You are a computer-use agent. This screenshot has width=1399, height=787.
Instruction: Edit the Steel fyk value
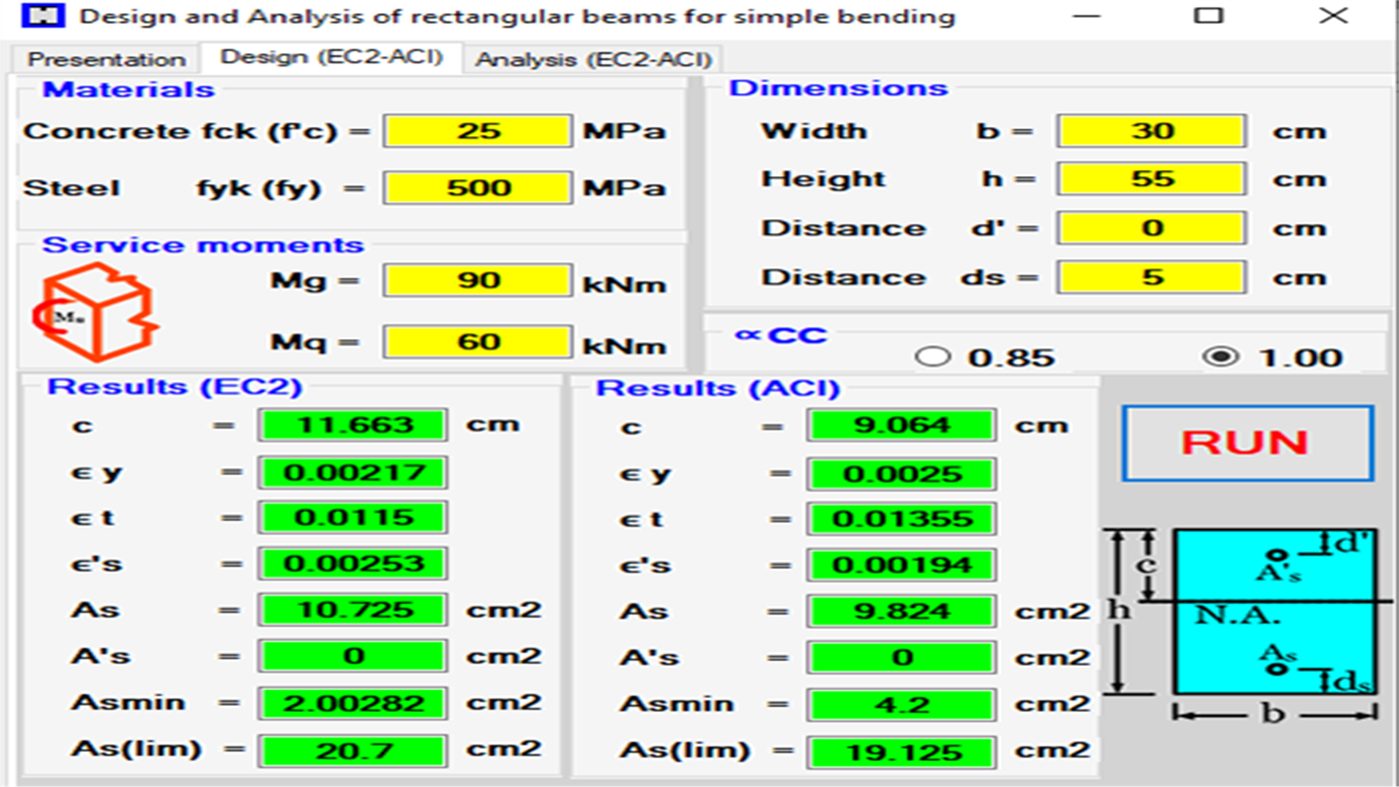[477, 187]
